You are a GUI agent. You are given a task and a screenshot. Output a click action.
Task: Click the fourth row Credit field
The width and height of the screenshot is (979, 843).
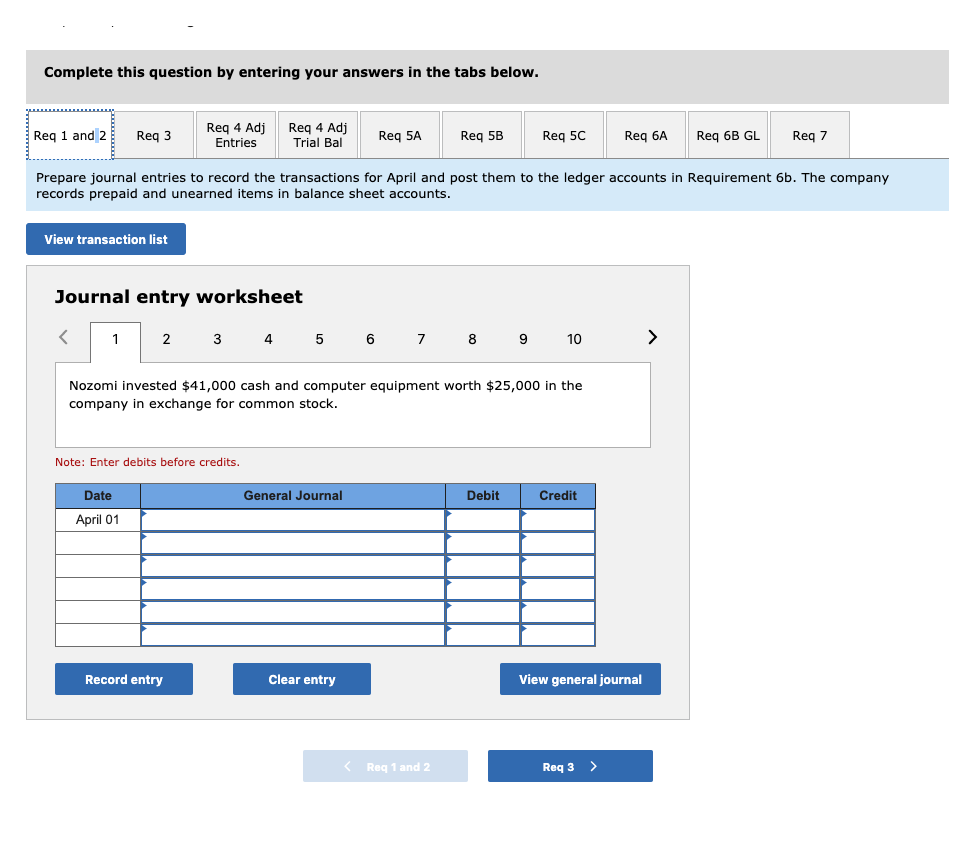(558, 589)
